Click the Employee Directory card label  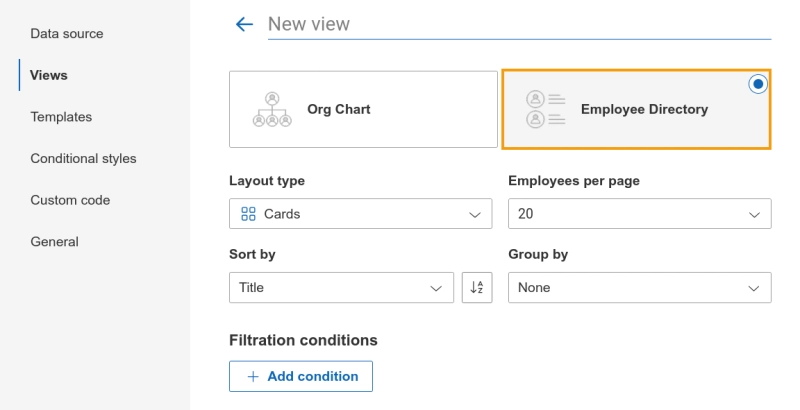click(644, 109)
